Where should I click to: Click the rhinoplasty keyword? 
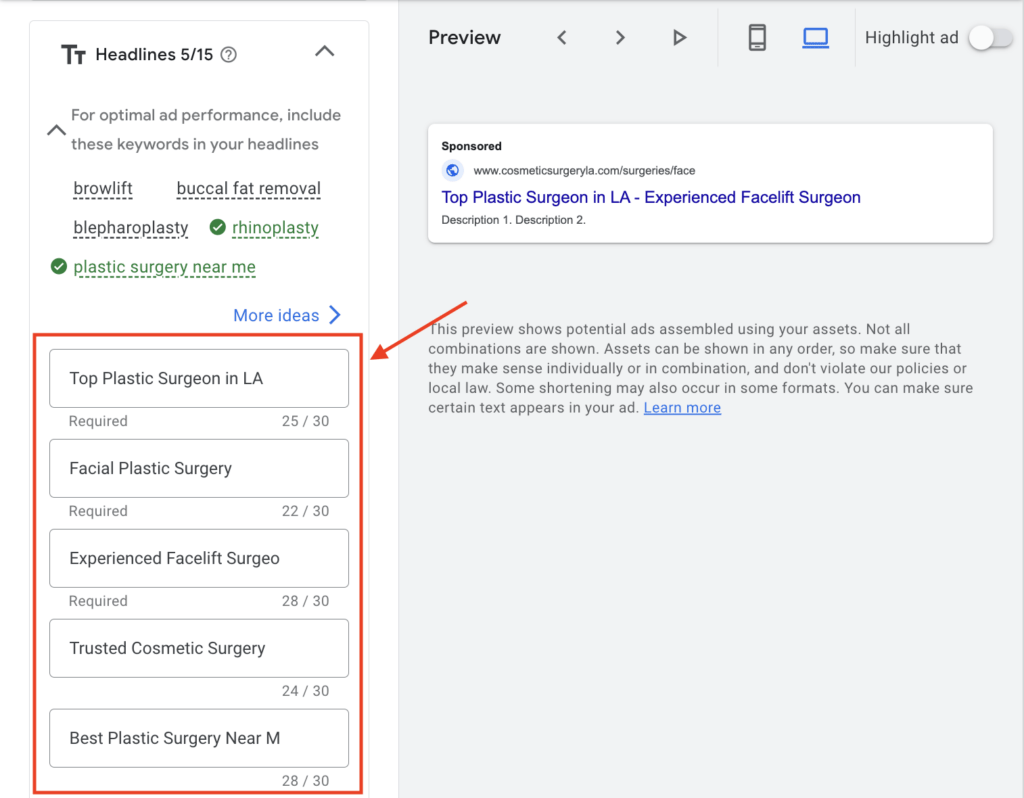point(275,228)
